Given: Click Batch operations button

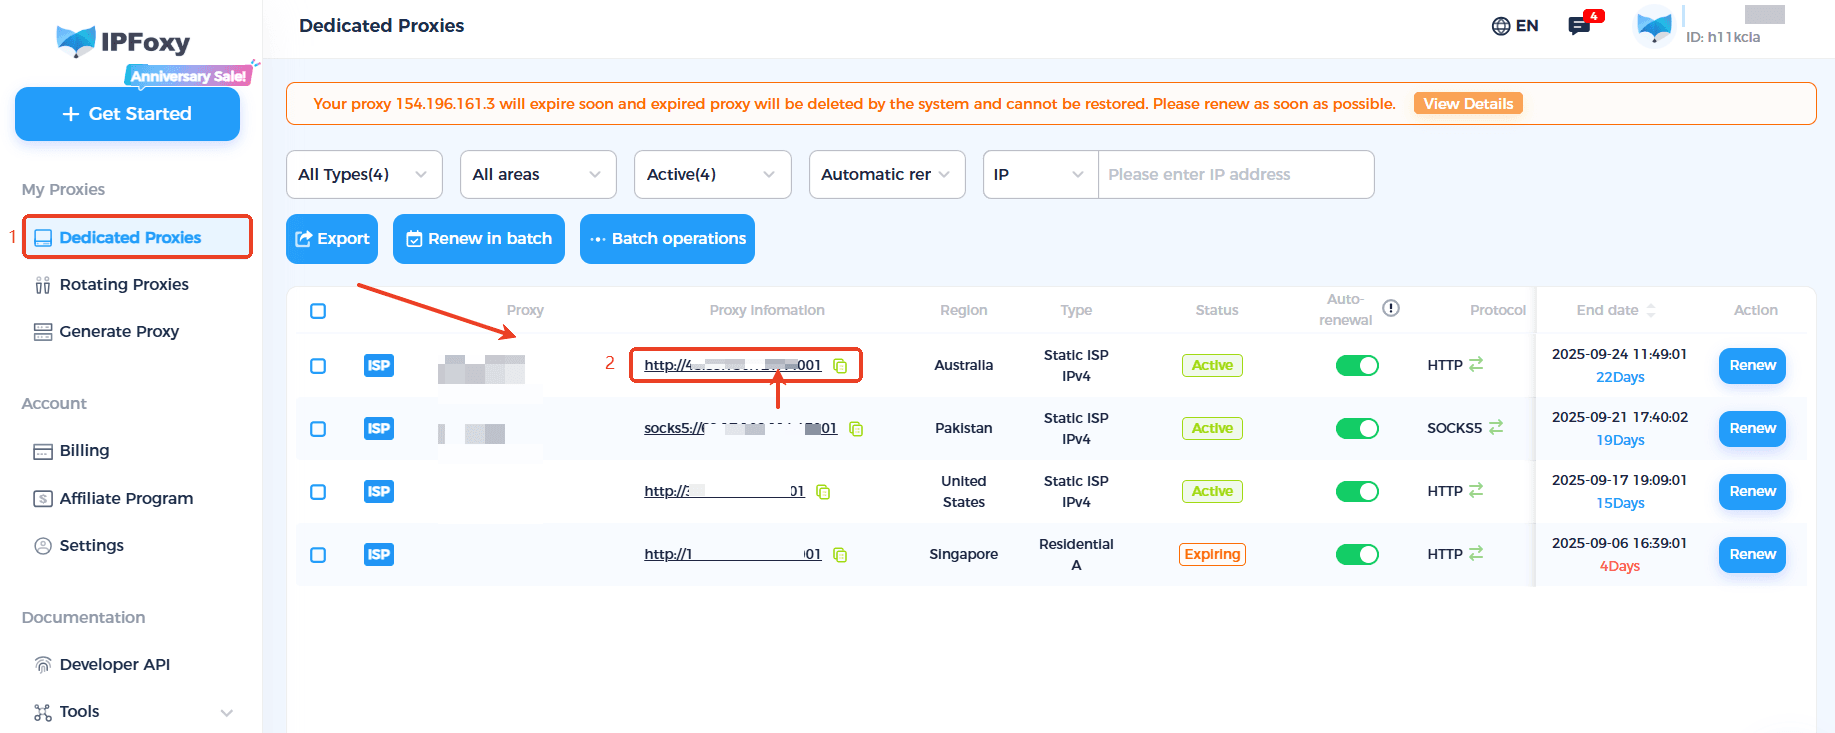Looking at the screenshot, I should [667, 239].
